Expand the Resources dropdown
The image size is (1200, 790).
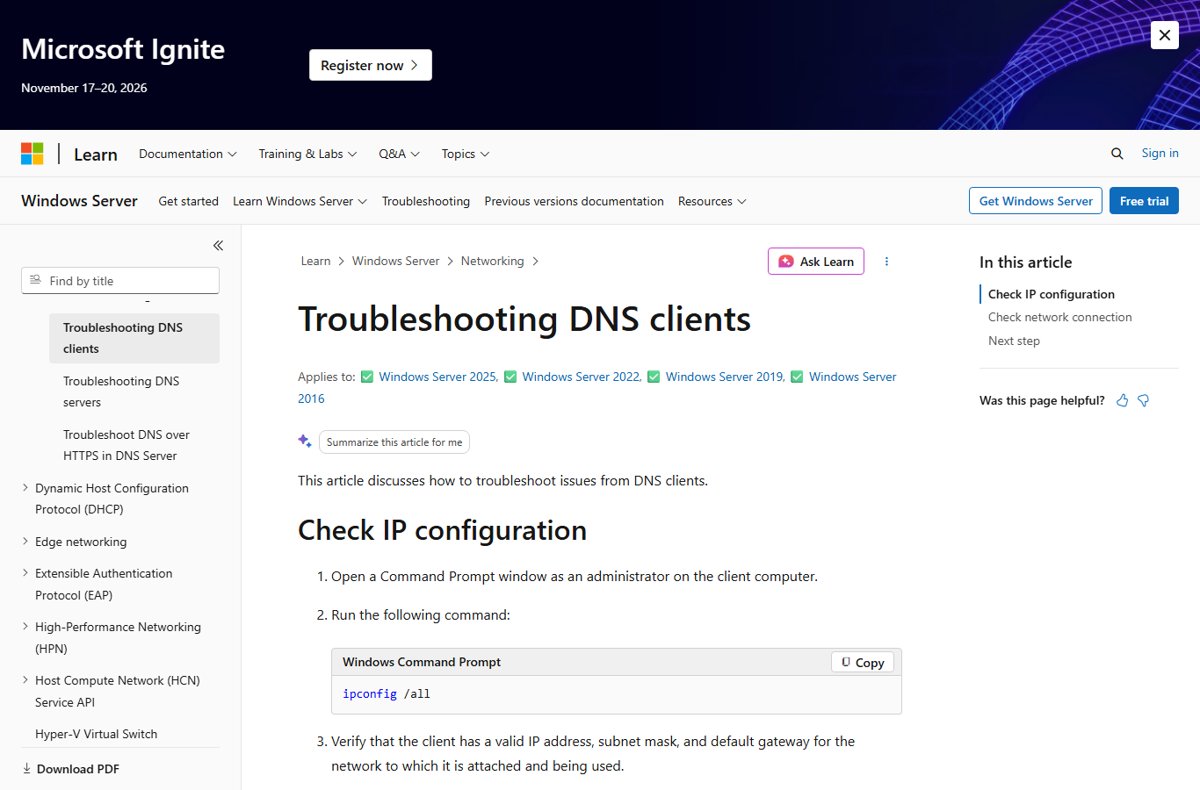click(712, 201)
